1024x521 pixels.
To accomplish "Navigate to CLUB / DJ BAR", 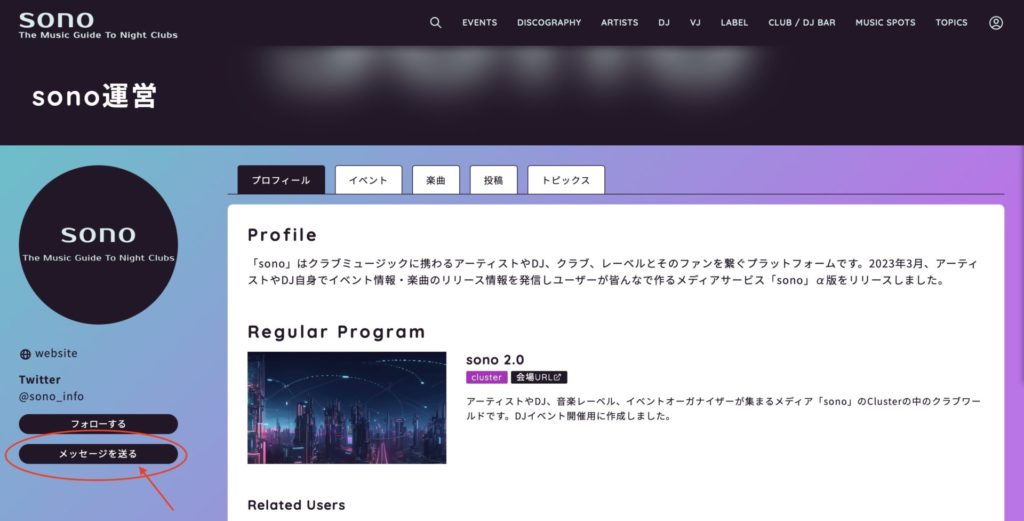I will click(801, 23).
